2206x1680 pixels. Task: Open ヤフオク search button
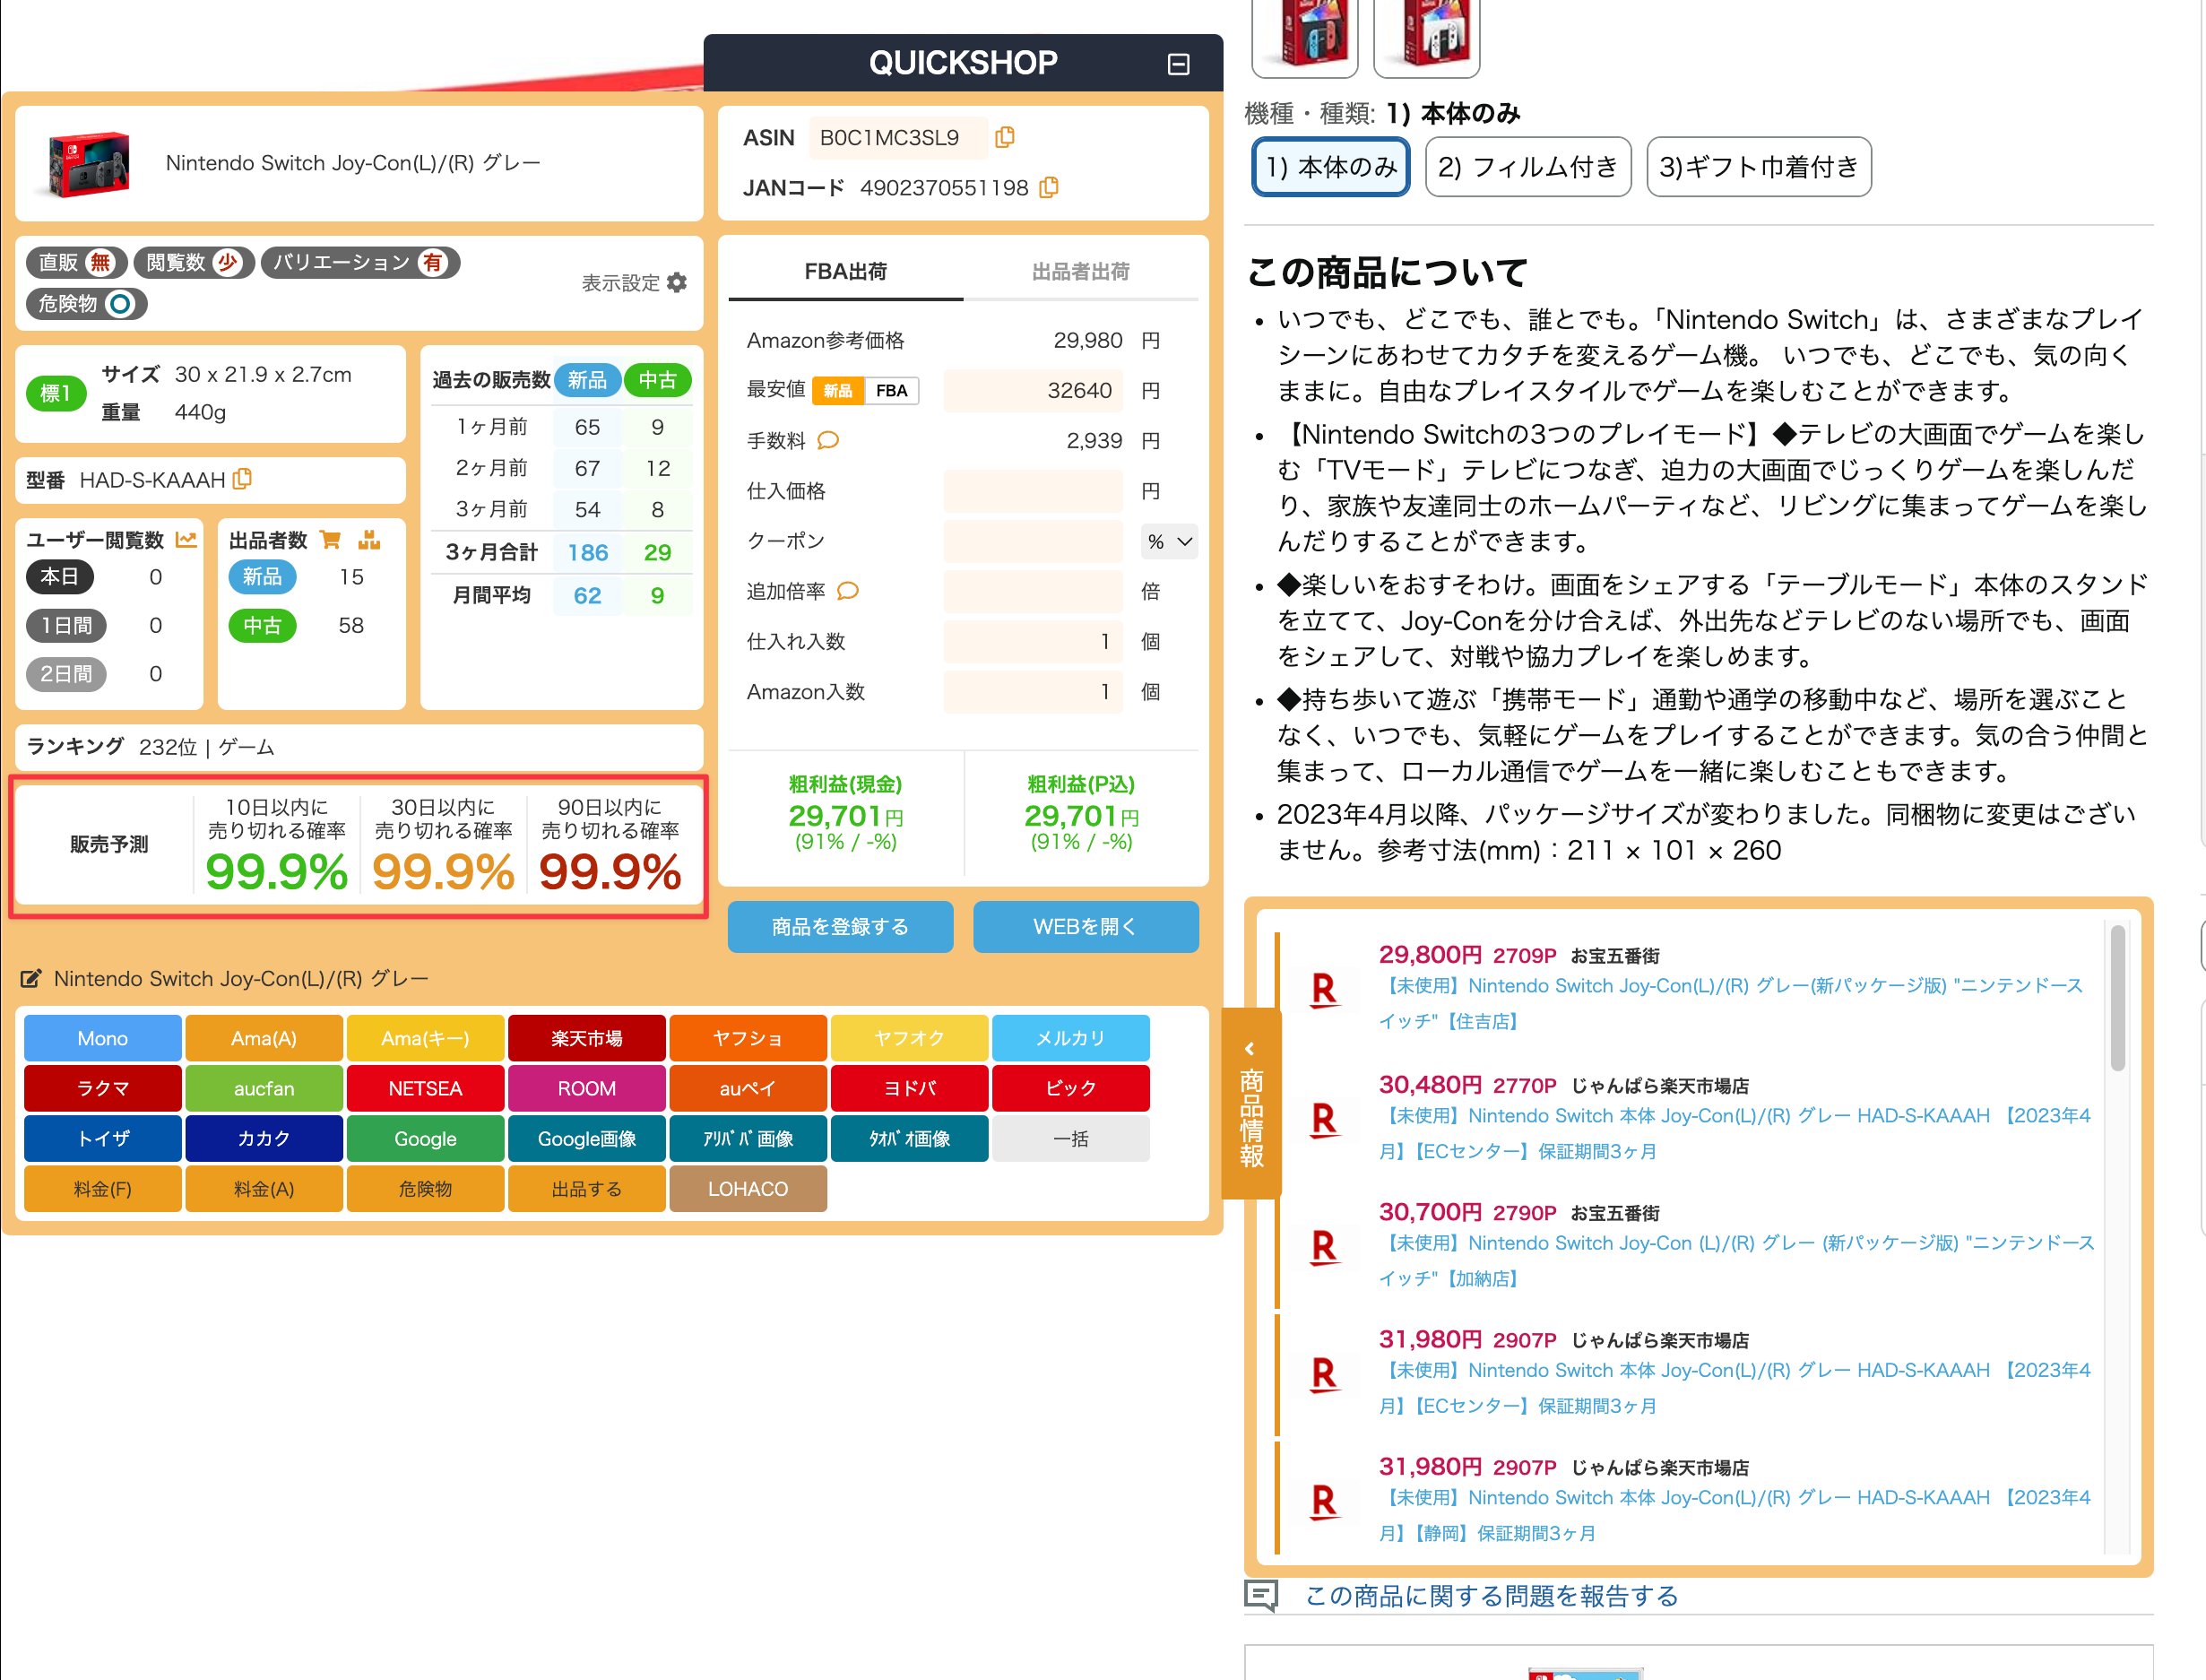click(x=909, y=1038)
